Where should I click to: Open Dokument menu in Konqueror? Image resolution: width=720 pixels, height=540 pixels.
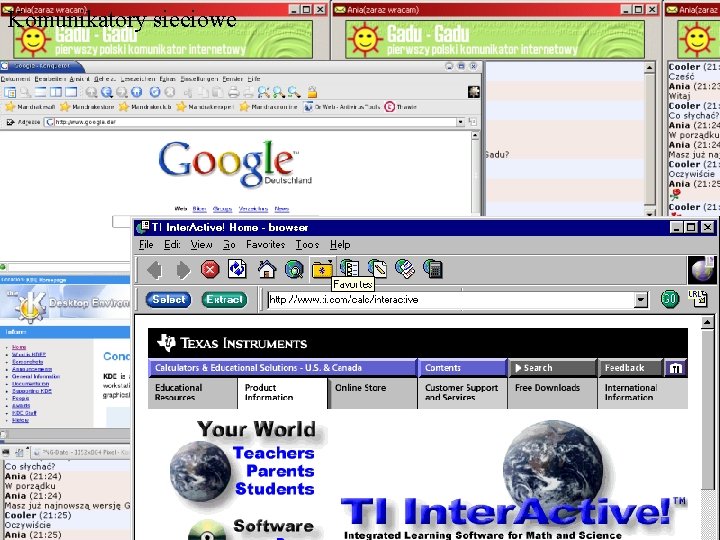[15, 79]
